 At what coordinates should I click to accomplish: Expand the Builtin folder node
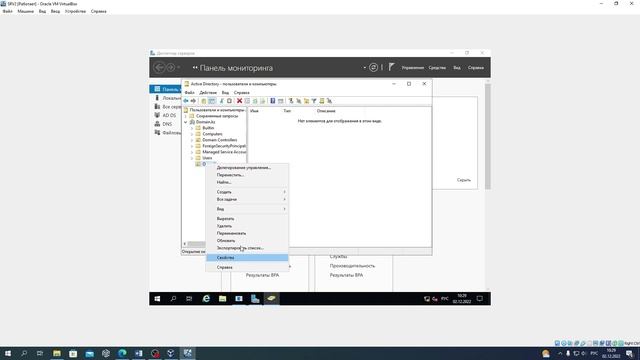[x=192, y=128]
